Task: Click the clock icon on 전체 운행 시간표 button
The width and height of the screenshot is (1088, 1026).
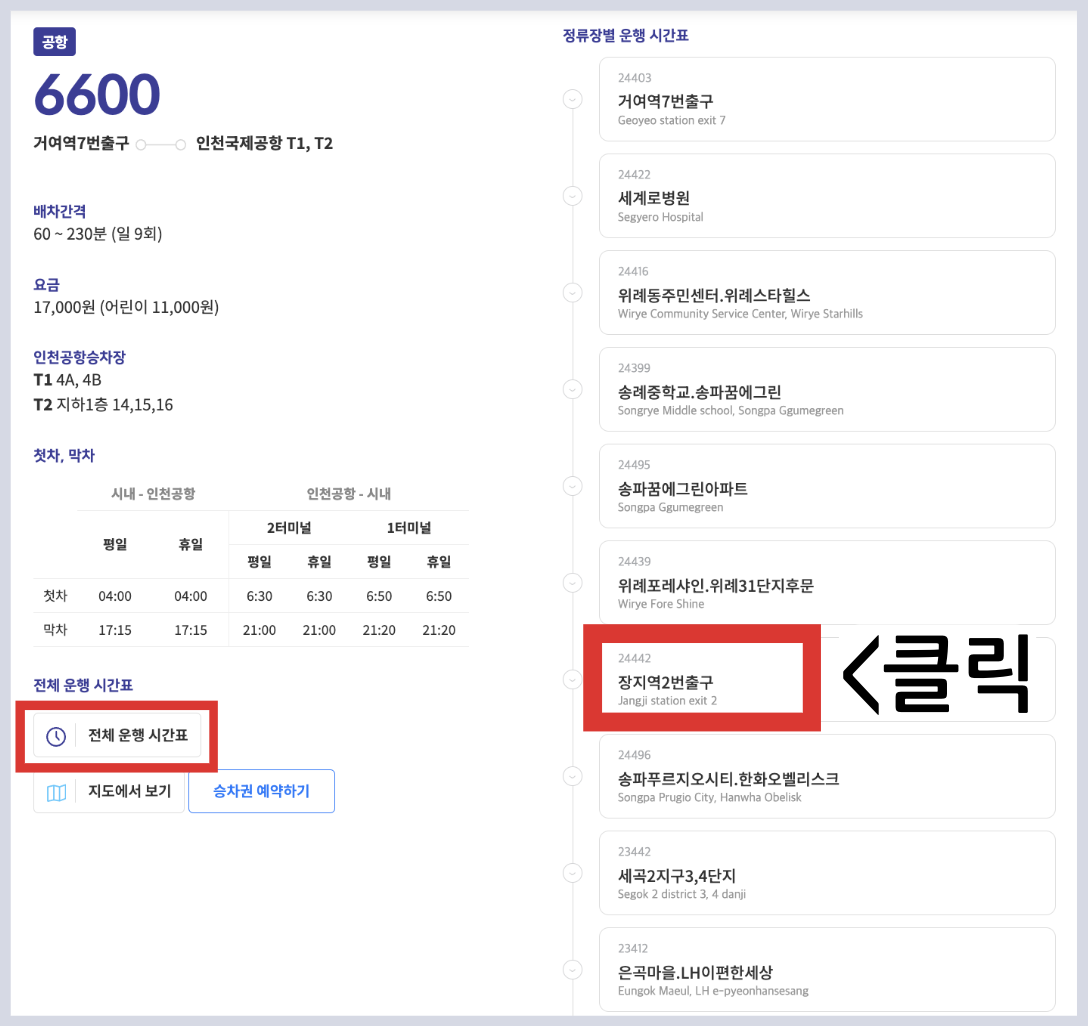Action: point(57,737)
